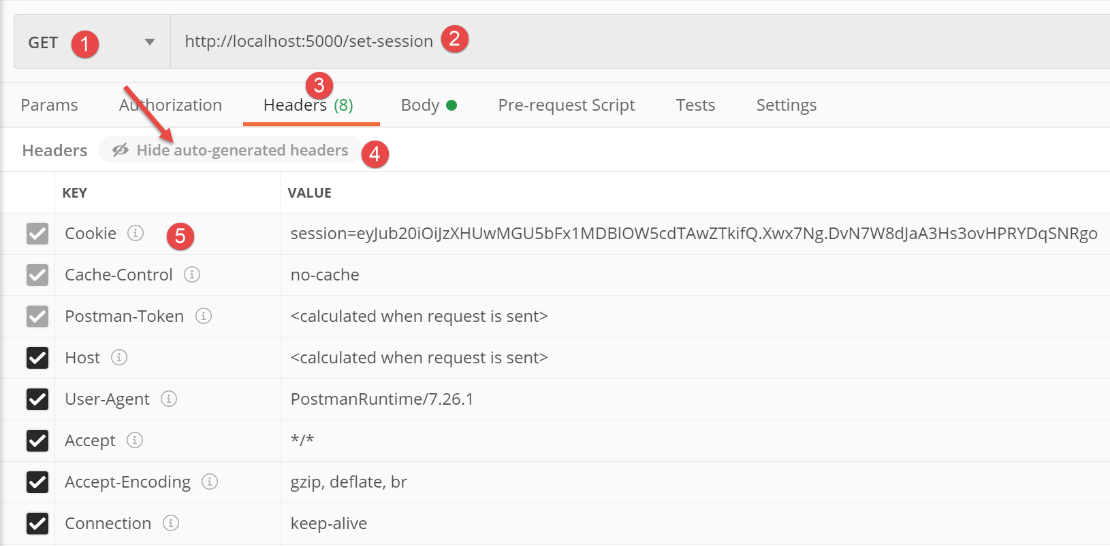Image resolution: width=1110 pixels, height=546 pixels.
Task: Disable the User-Agent header checkbox
Action: [x=37, y=399]
